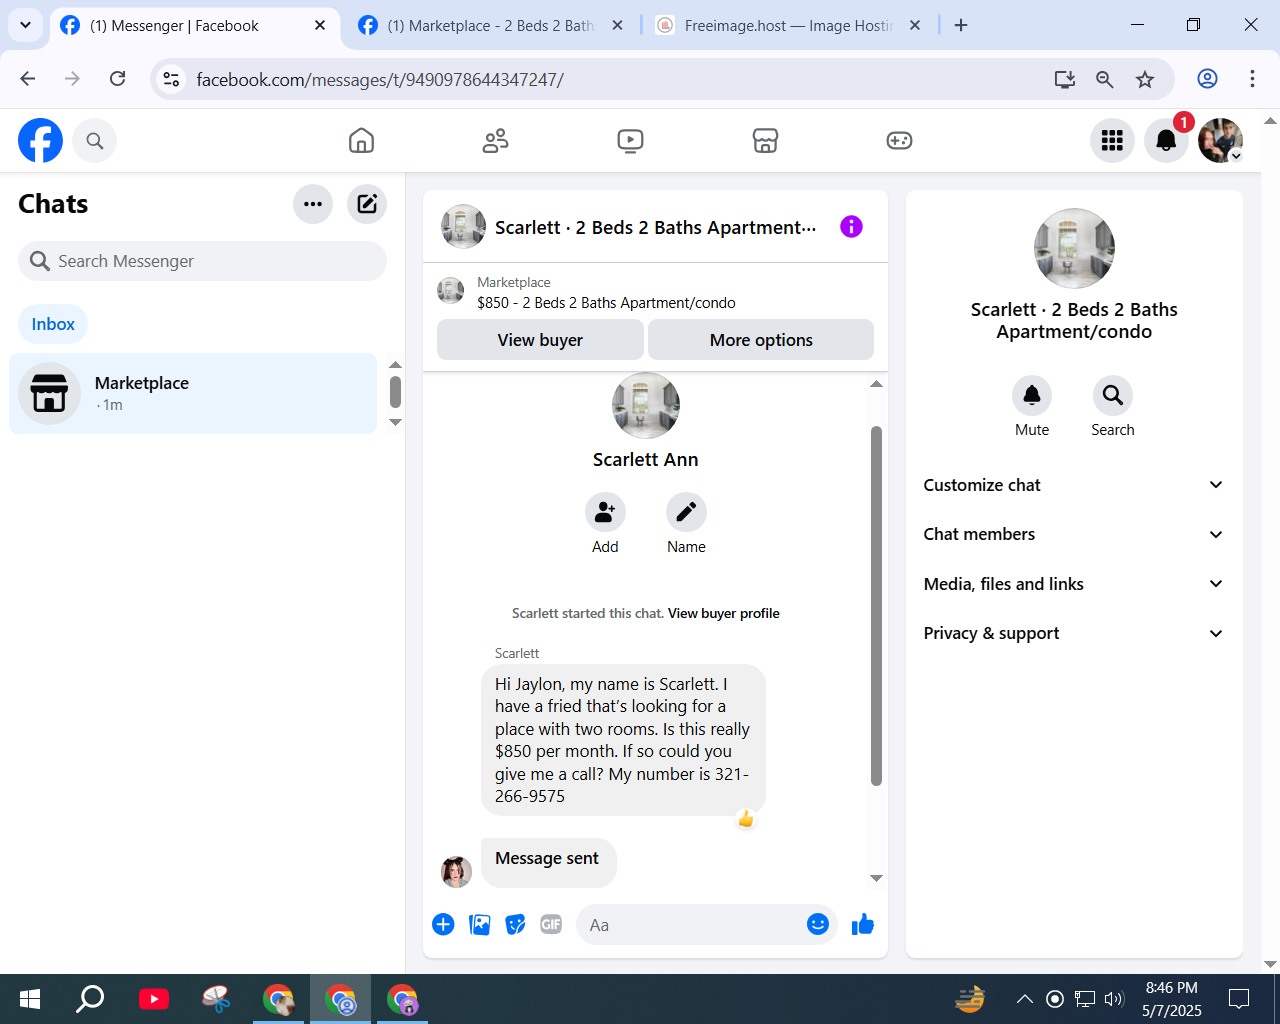The height and width of the screenshot is (1024, 1280).
Task: Click the More options button
Action: pyautogui.click(x=761, y=340)
